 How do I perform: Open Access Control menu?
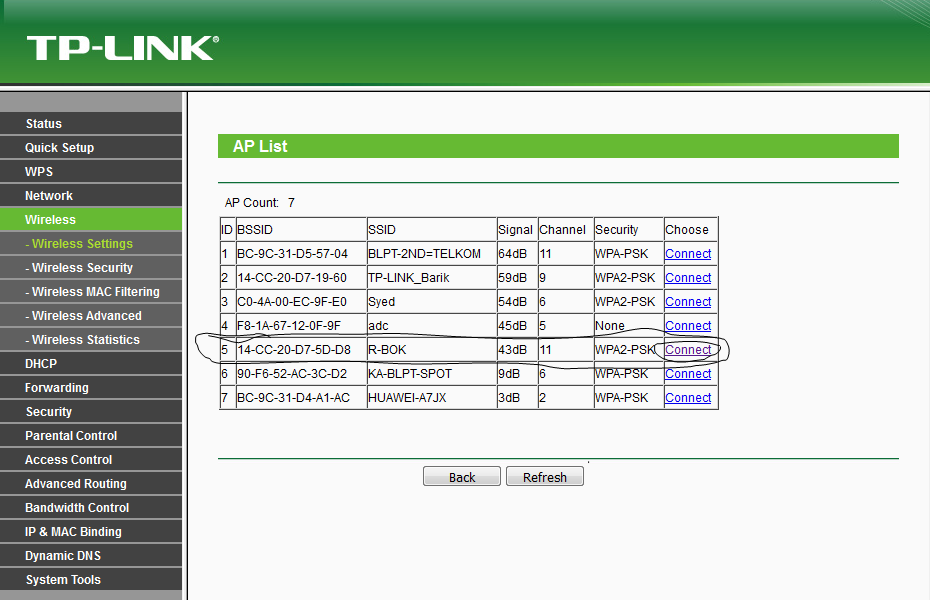coord(91,459)
